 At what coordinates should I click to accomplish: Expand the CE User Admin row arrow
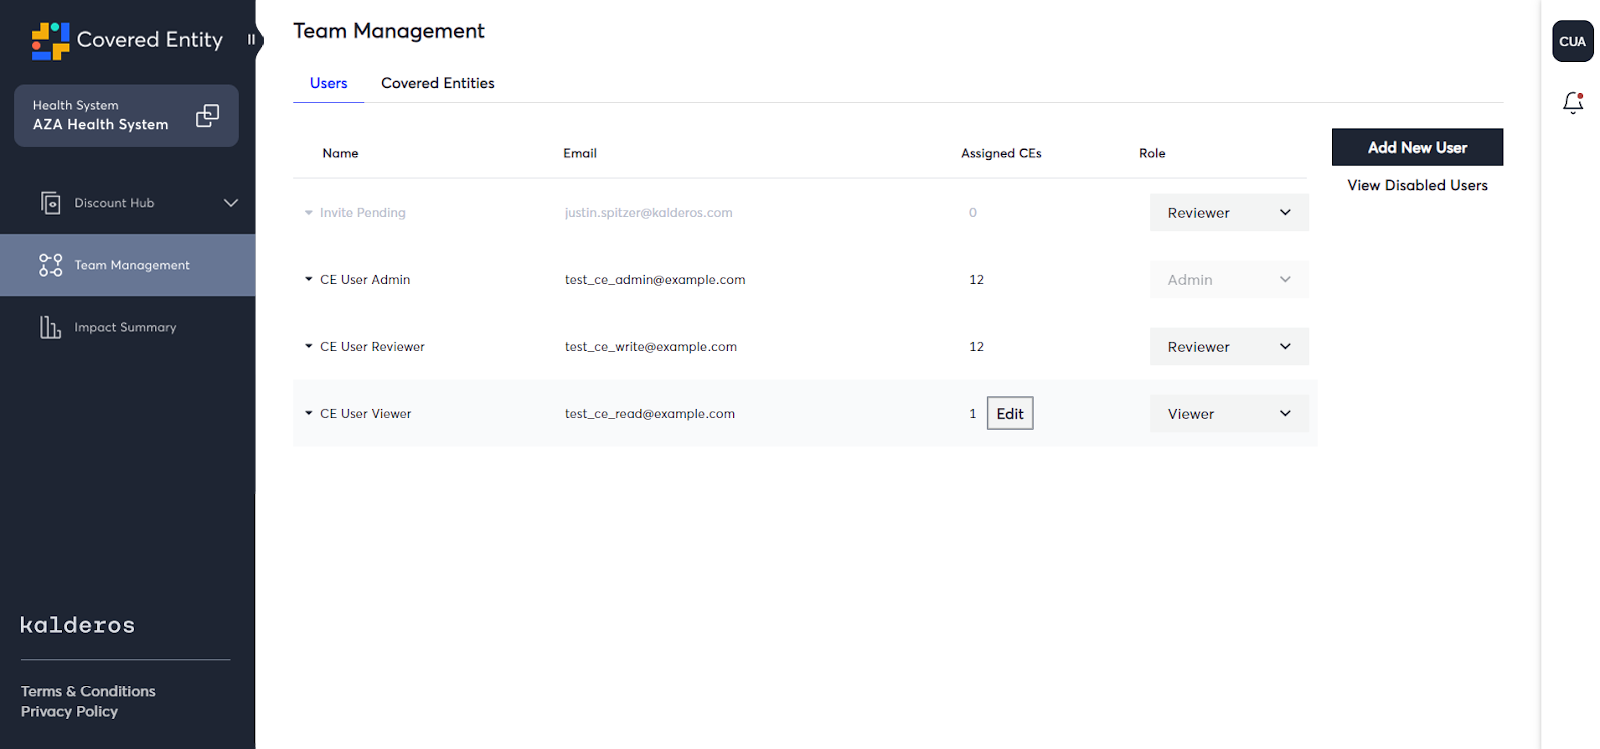click(309, 280)
